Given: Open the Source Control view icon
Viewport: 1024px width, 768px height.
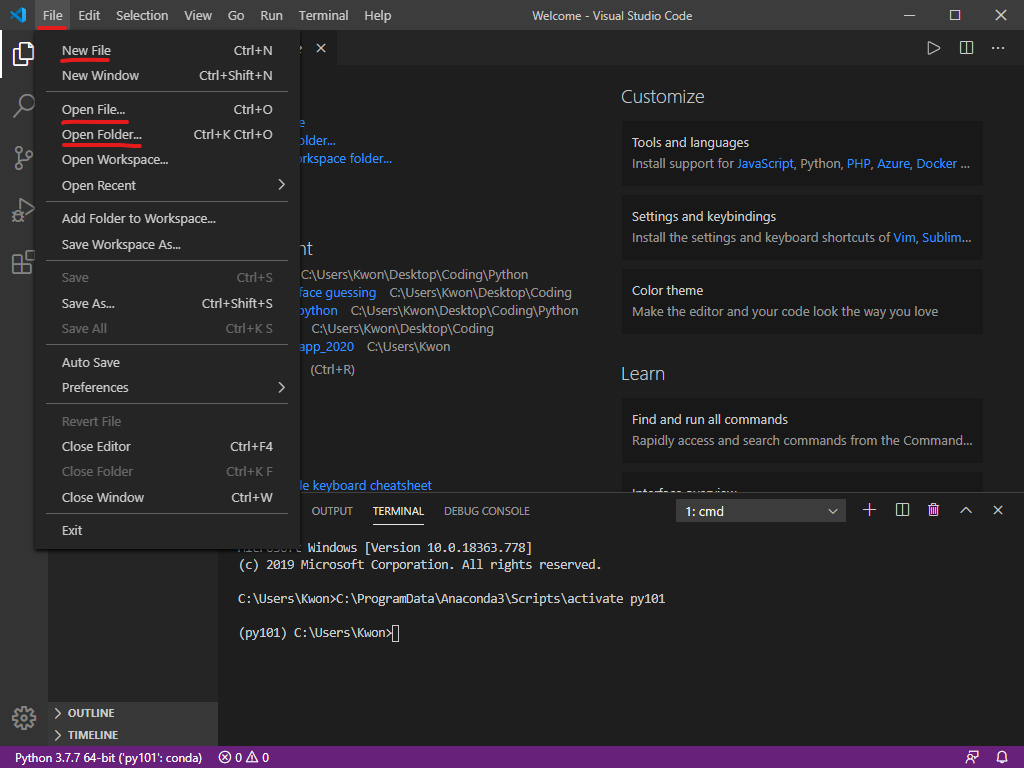Looking at the screenshot, I should [x=24, y=157].
